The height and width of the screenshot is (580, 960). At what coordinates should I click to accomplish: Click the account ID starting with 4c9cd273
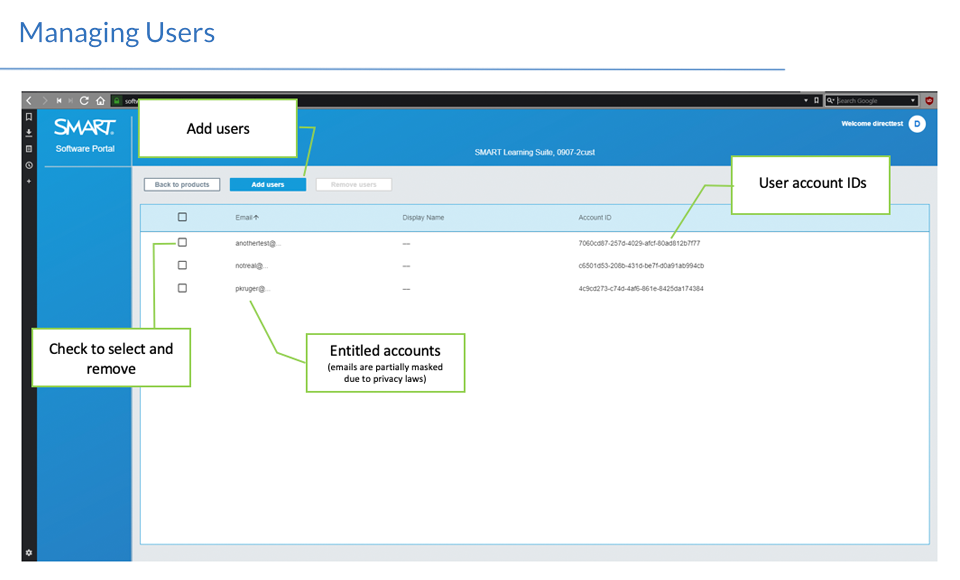(641, 288)
